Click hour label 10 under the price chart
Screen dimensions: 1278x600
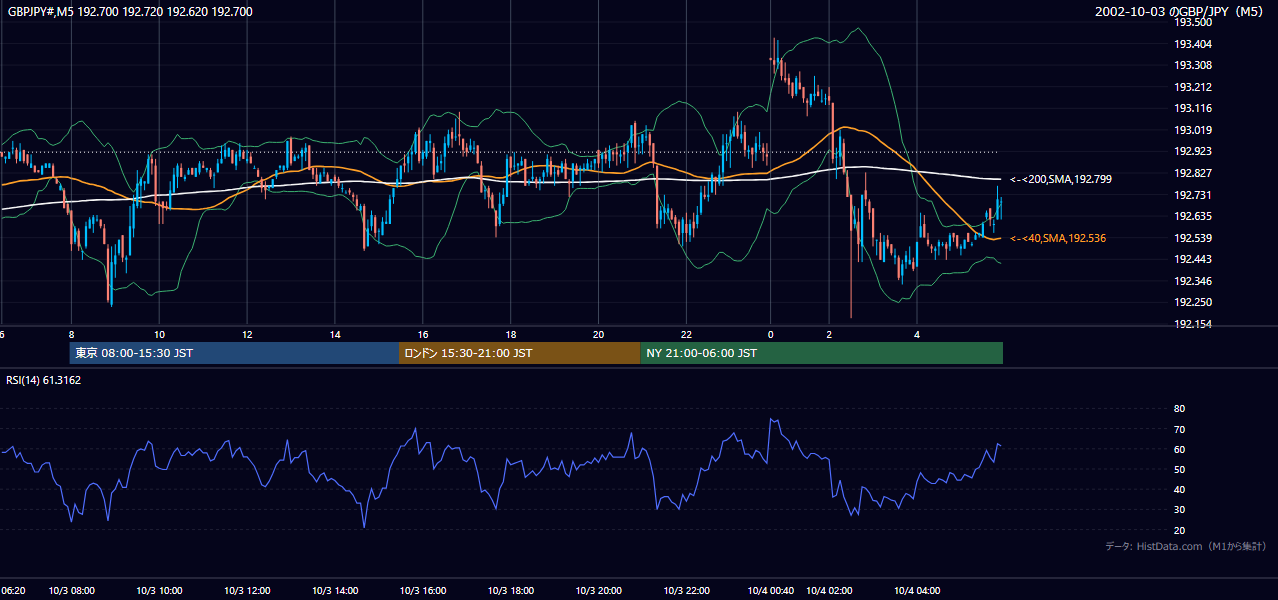pyautogui.click(x=160, y=334)
